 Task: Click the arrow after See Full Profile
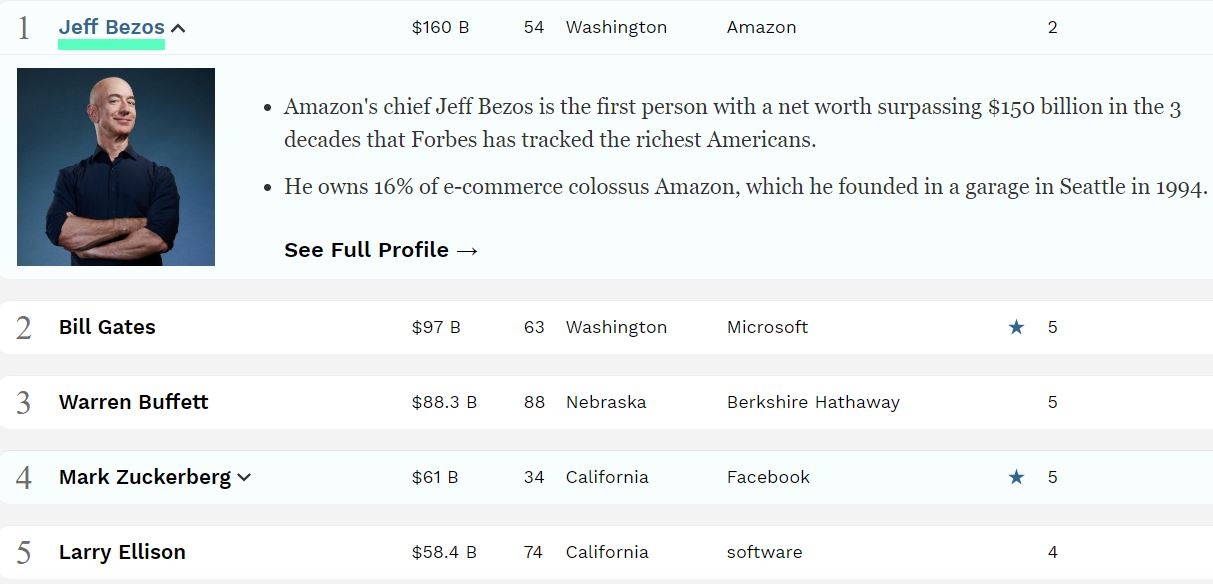(466, 250)
